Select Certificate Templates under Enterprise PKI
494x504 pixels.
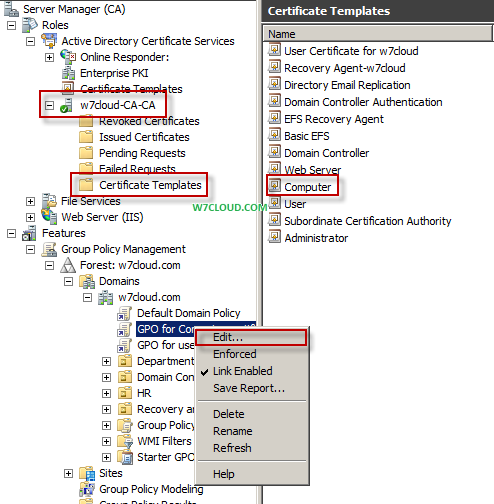click(x=131, y=89)
